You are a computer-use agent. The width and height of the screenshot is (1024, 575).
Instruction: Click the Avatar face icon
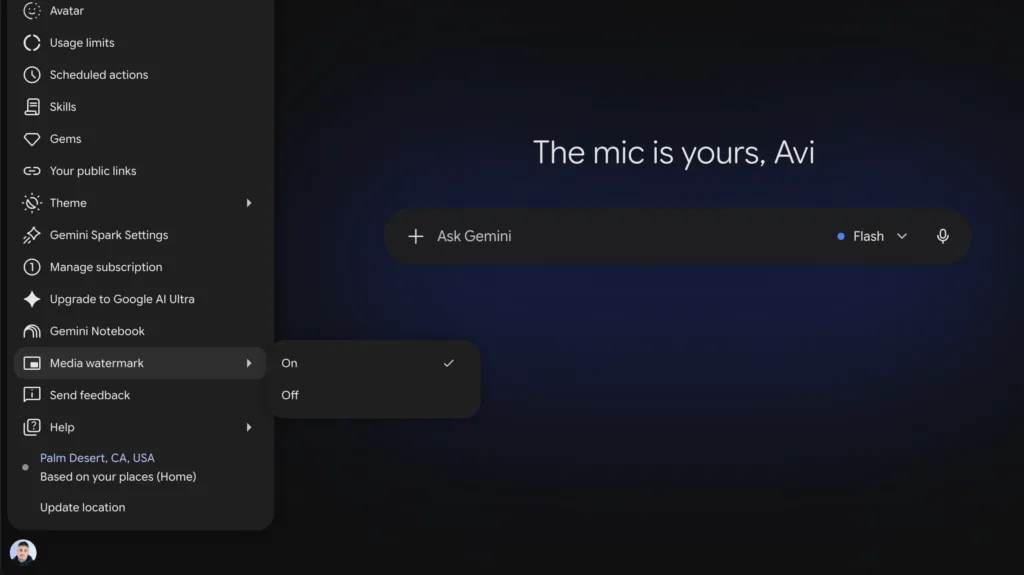(31, 10)
